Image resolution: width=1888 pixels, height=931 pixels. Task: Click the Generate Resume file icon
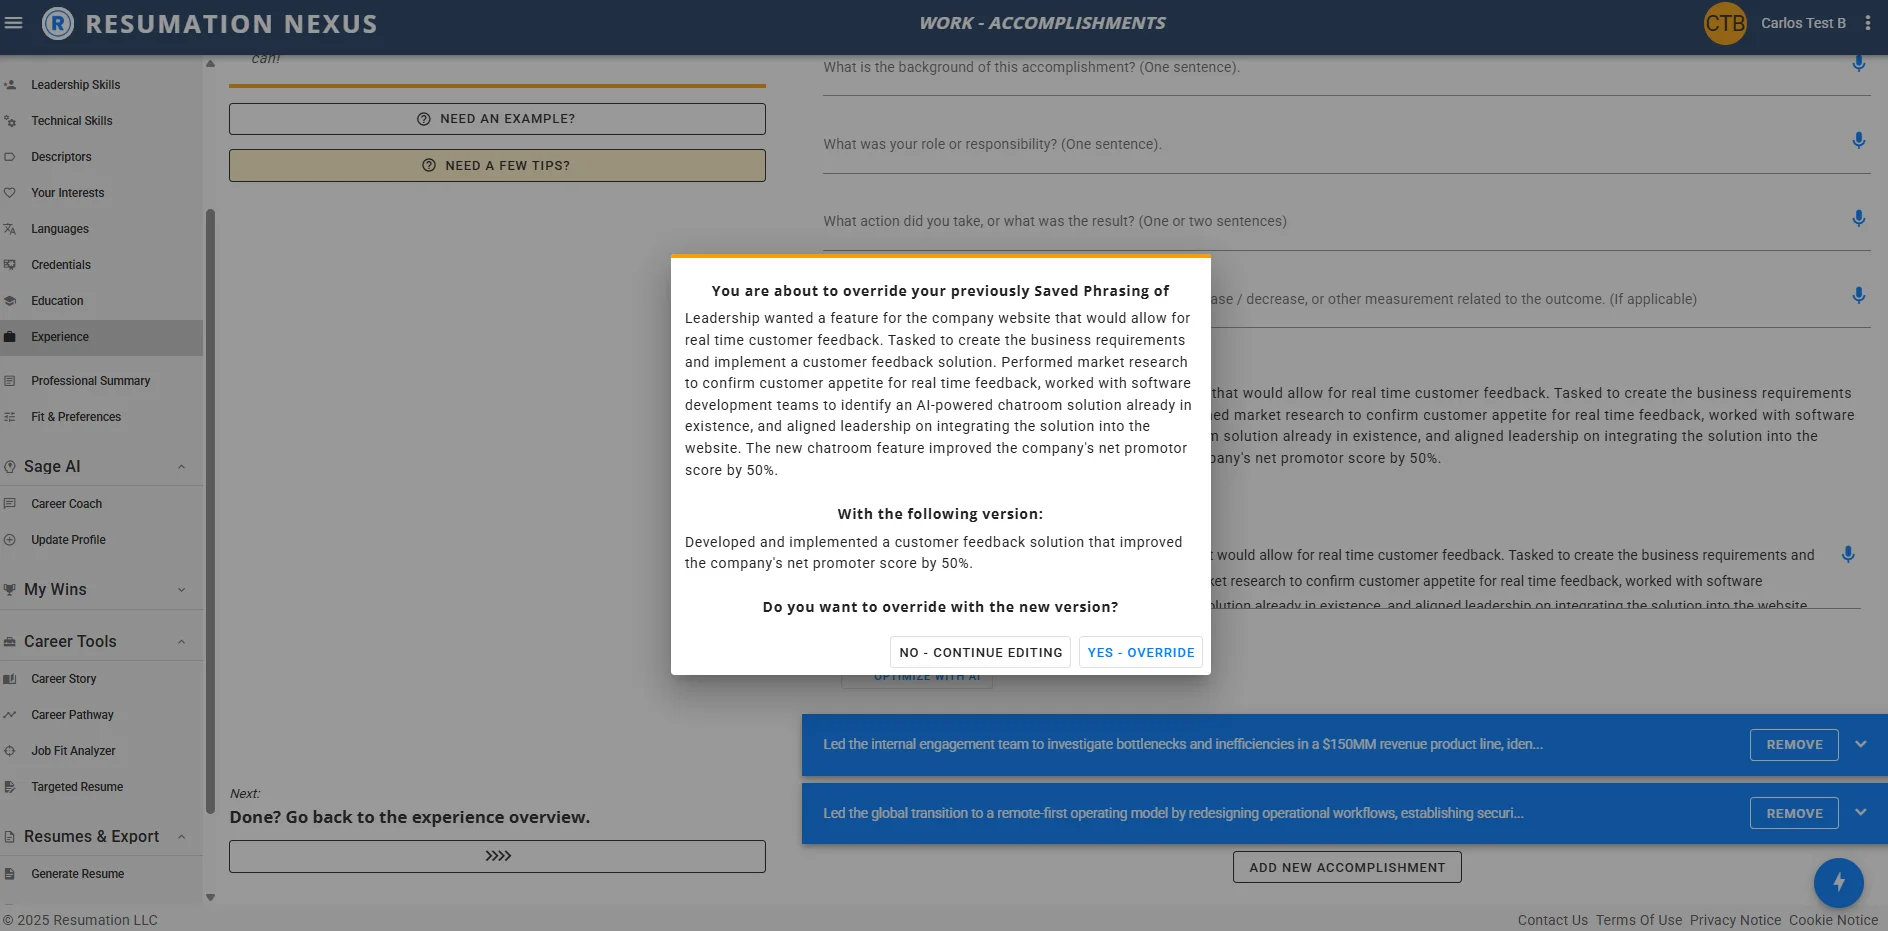pos(10,874)
